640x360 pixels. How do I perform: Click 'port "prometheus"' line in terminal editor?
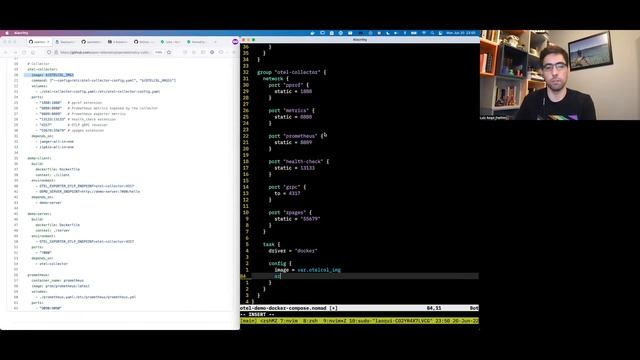pyautogui.click(x=296, y=136)
